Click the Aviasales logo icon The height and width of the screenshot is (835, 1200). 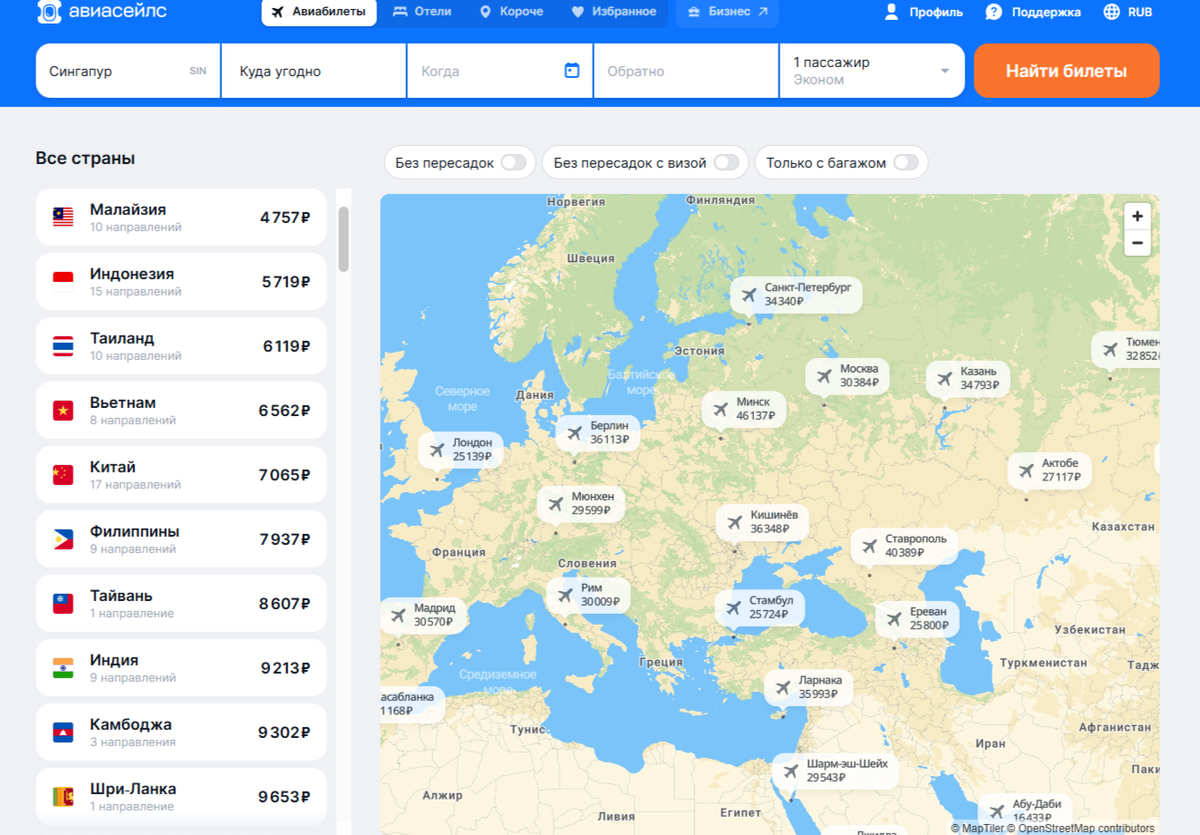coord(49,12)
